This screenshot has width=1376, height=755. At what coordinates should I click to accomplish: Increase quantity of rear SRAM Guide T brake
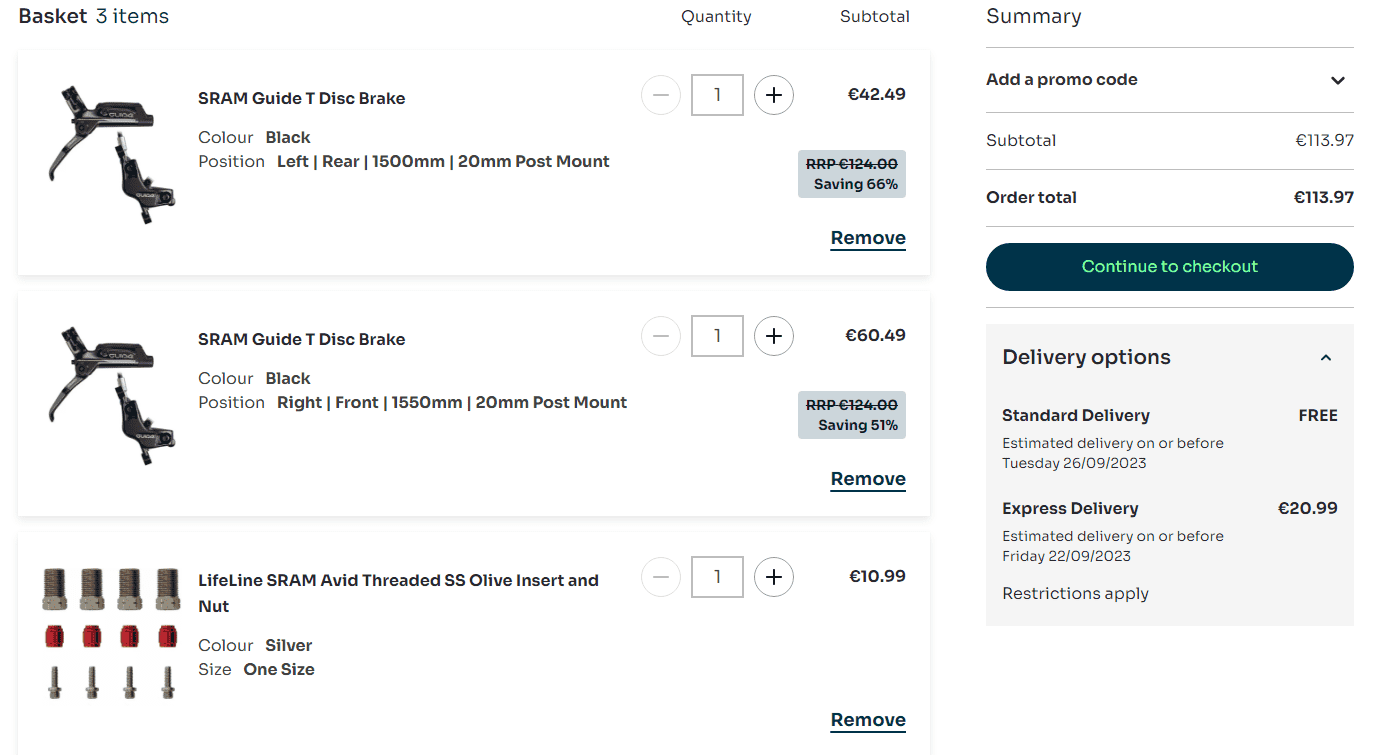[x=773, y=95]
